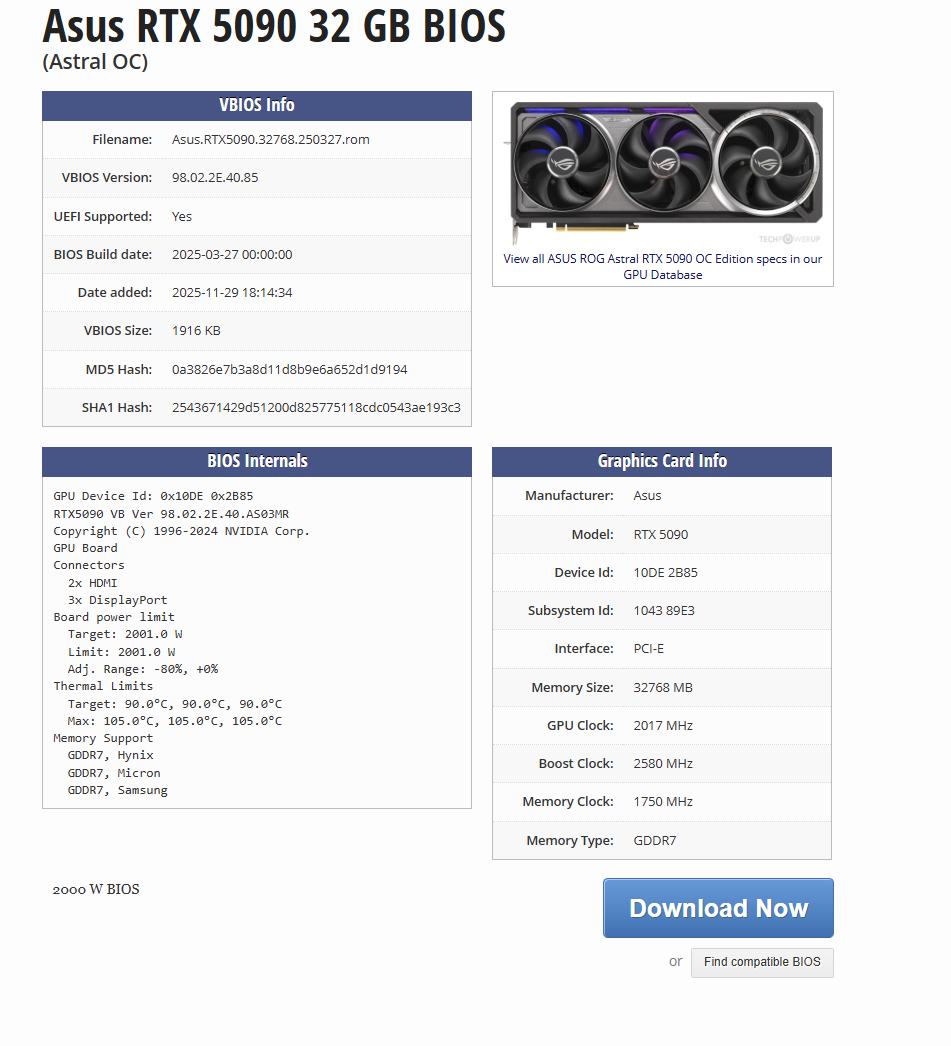951x1046 pixels.
Task: Click the (Astral OC) subtitle
Action: click(x=95, y=61)
